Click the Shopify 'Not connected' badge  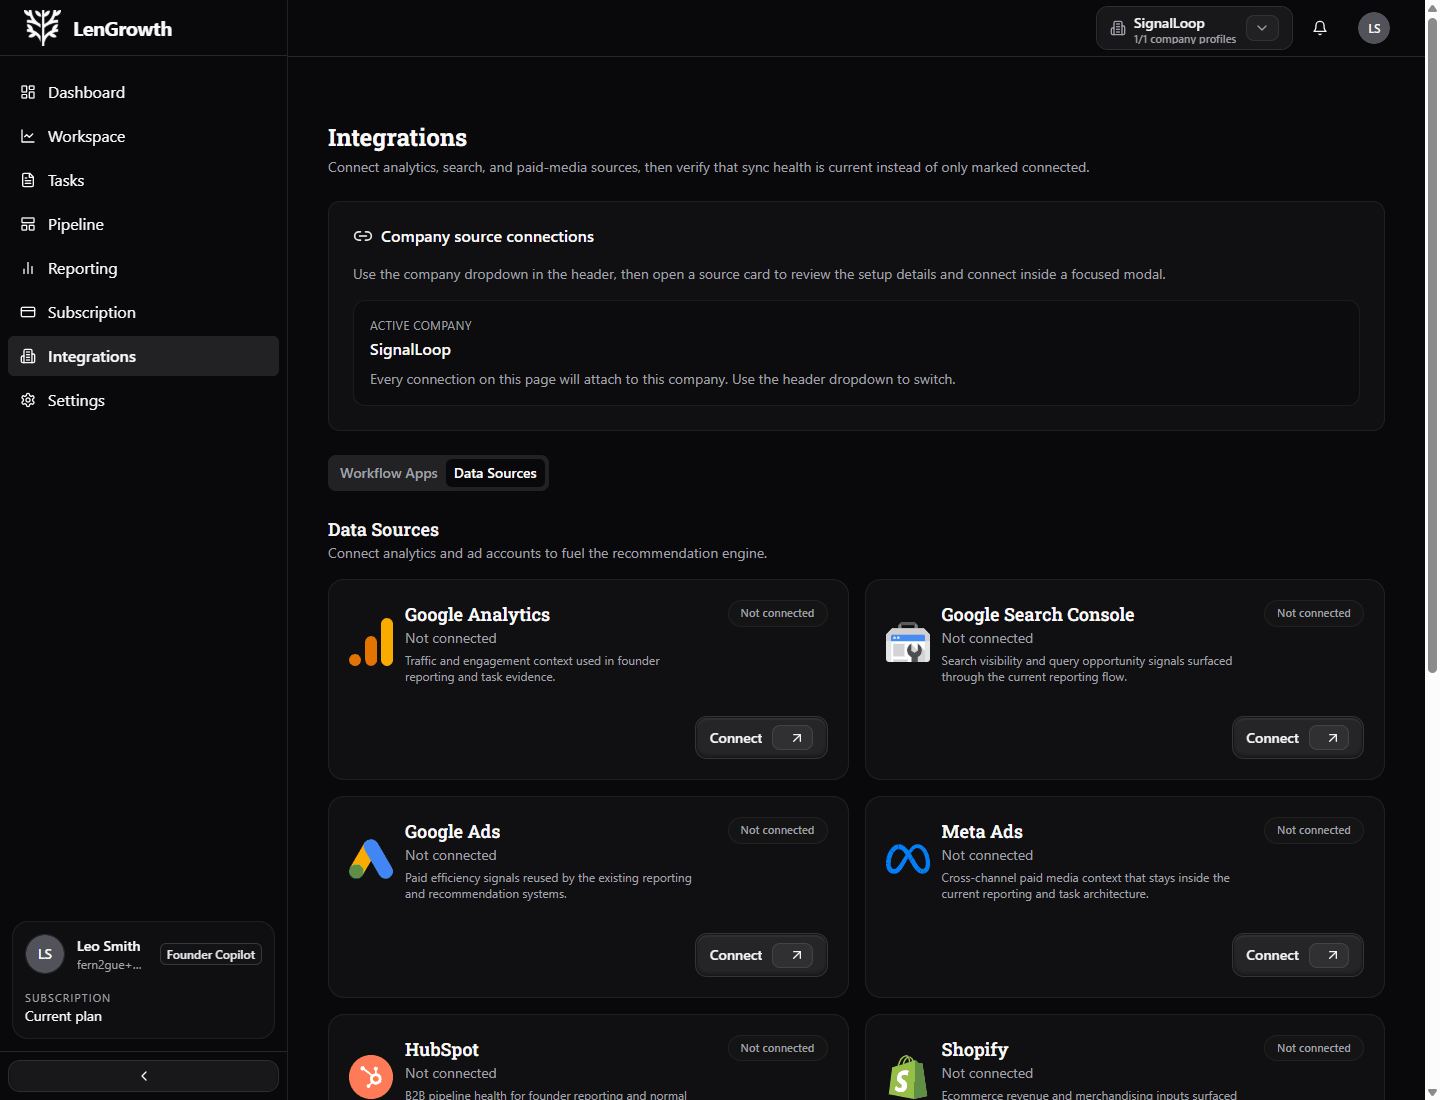coord(1313,1048)
